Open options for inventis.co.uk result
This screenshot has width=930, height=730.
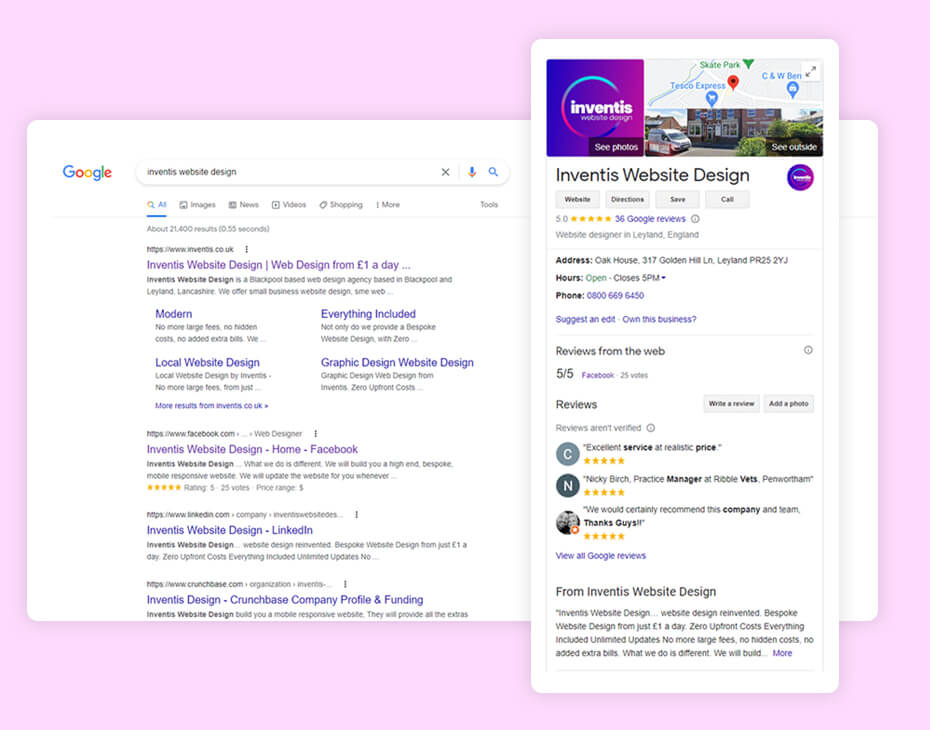(247, 250)
